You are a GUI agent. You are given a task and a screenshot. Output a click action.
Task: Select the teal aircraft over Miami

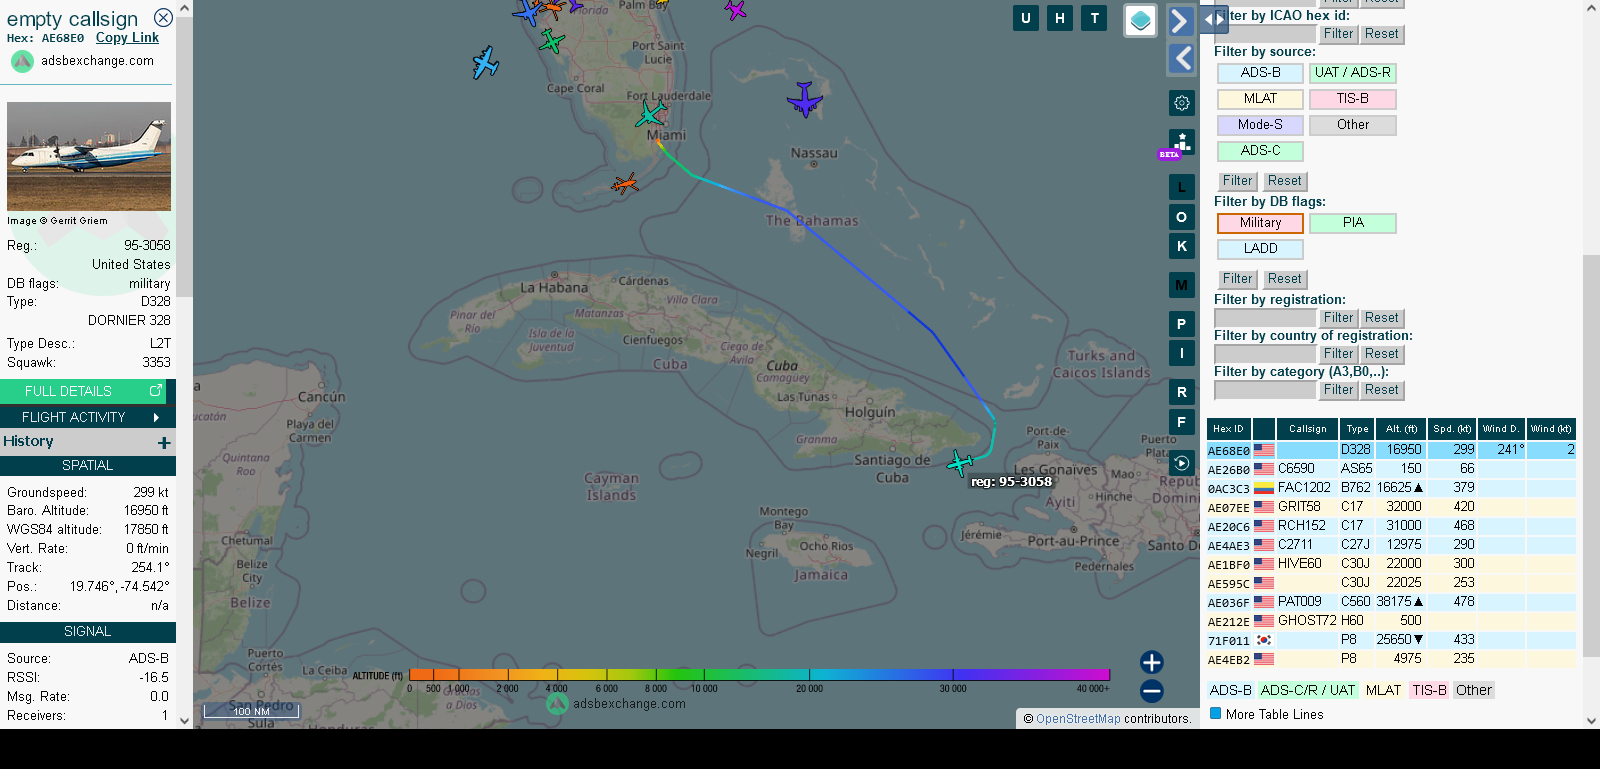651,114
